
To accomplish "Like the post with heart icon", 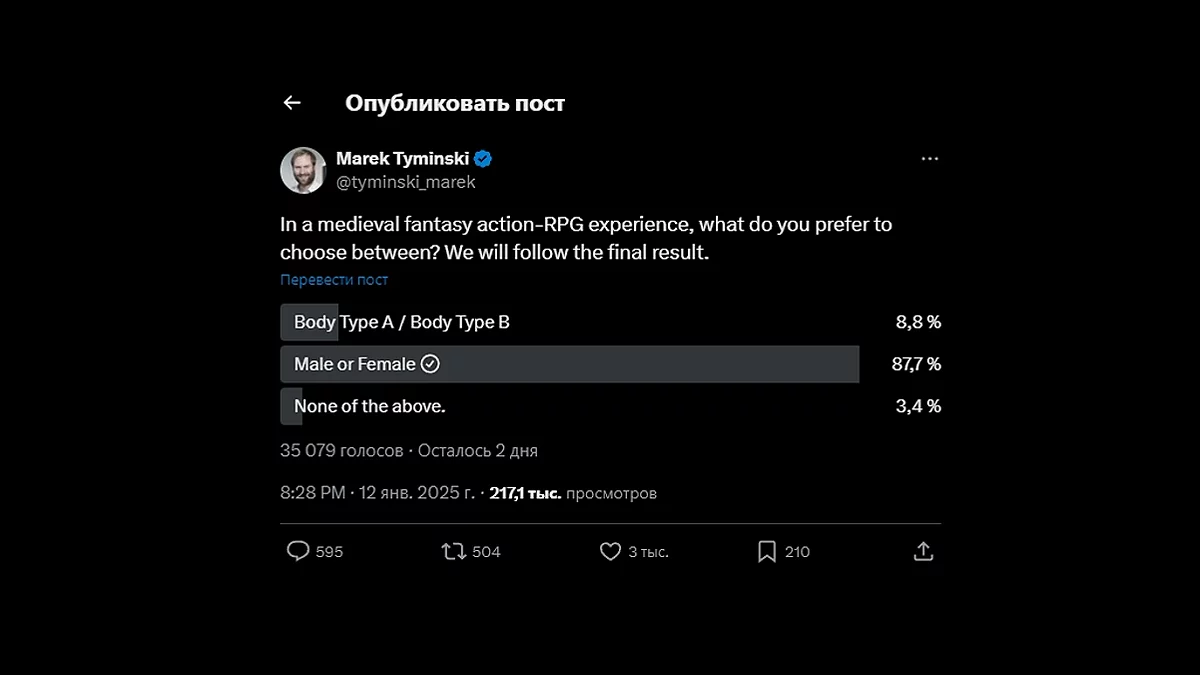I will click(x=610, y=551).
